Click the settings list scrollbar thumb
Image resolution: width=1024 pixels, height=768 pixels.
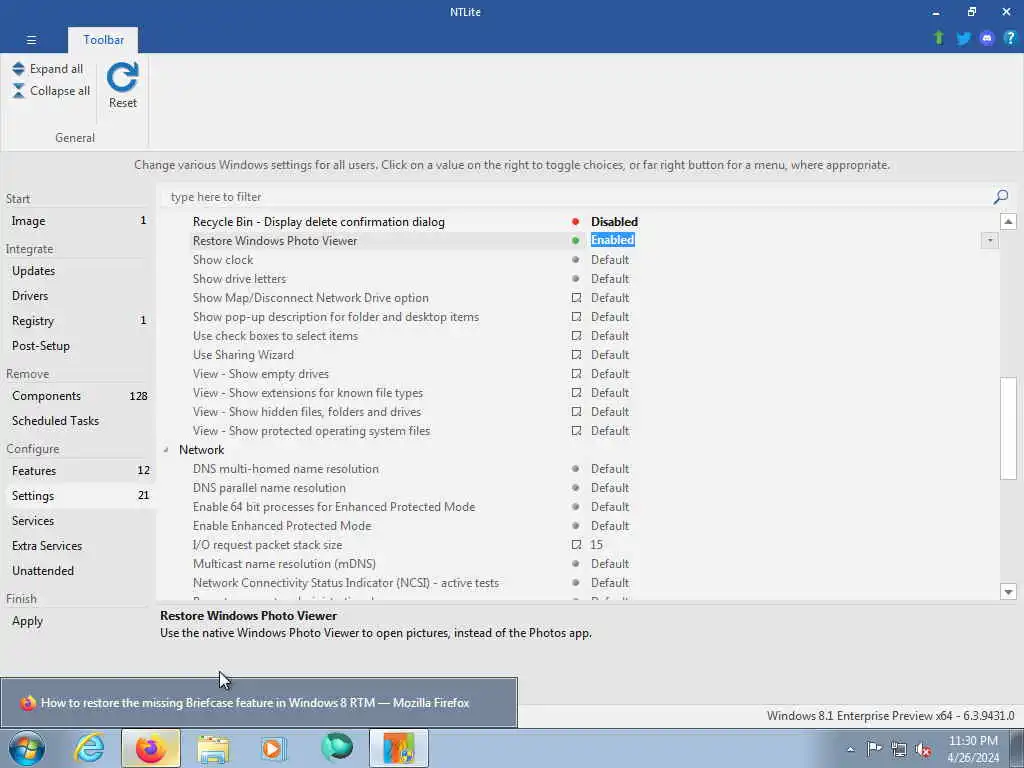coord(1008,428)
